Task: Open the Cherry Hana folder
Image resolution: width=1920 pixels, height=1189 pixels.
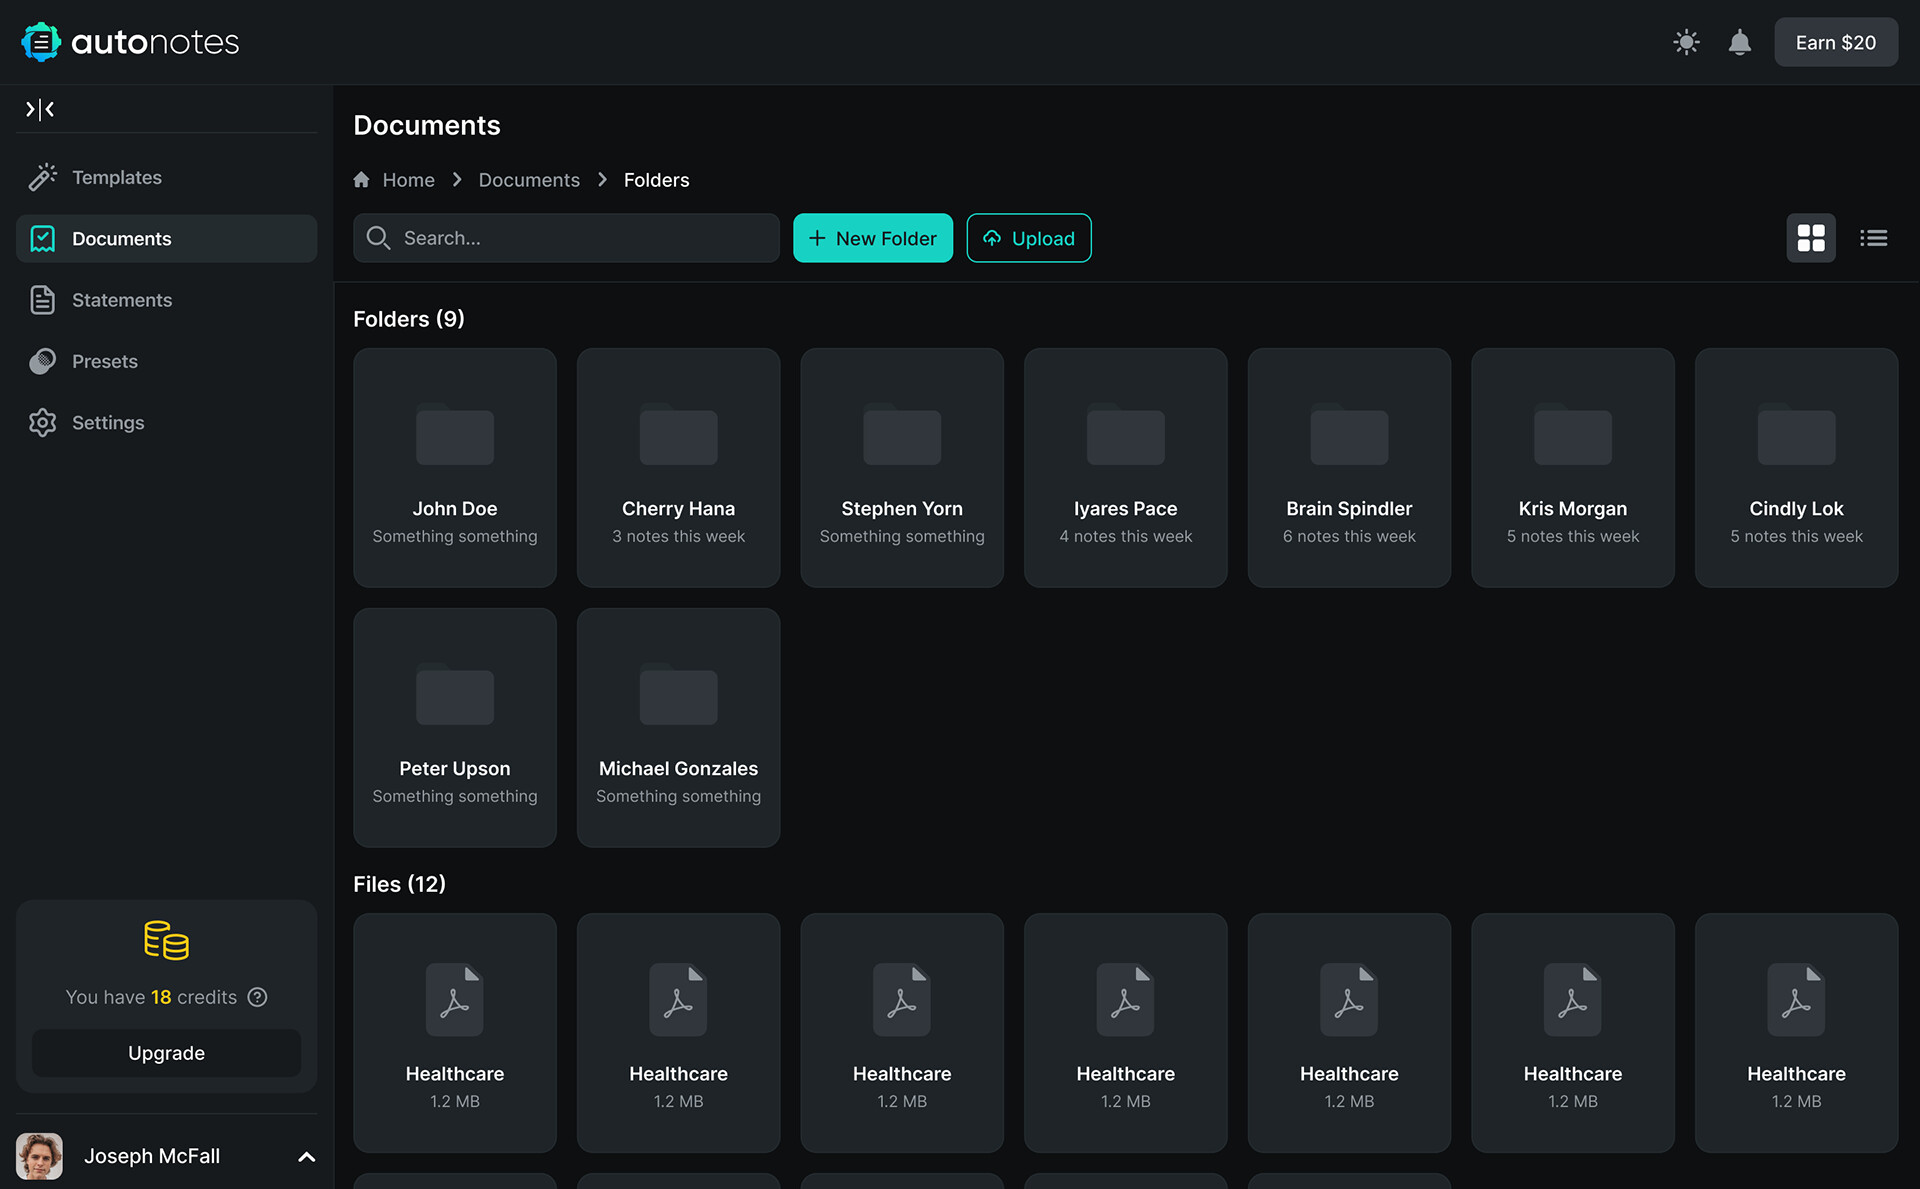Action: [x=678, y=467]
